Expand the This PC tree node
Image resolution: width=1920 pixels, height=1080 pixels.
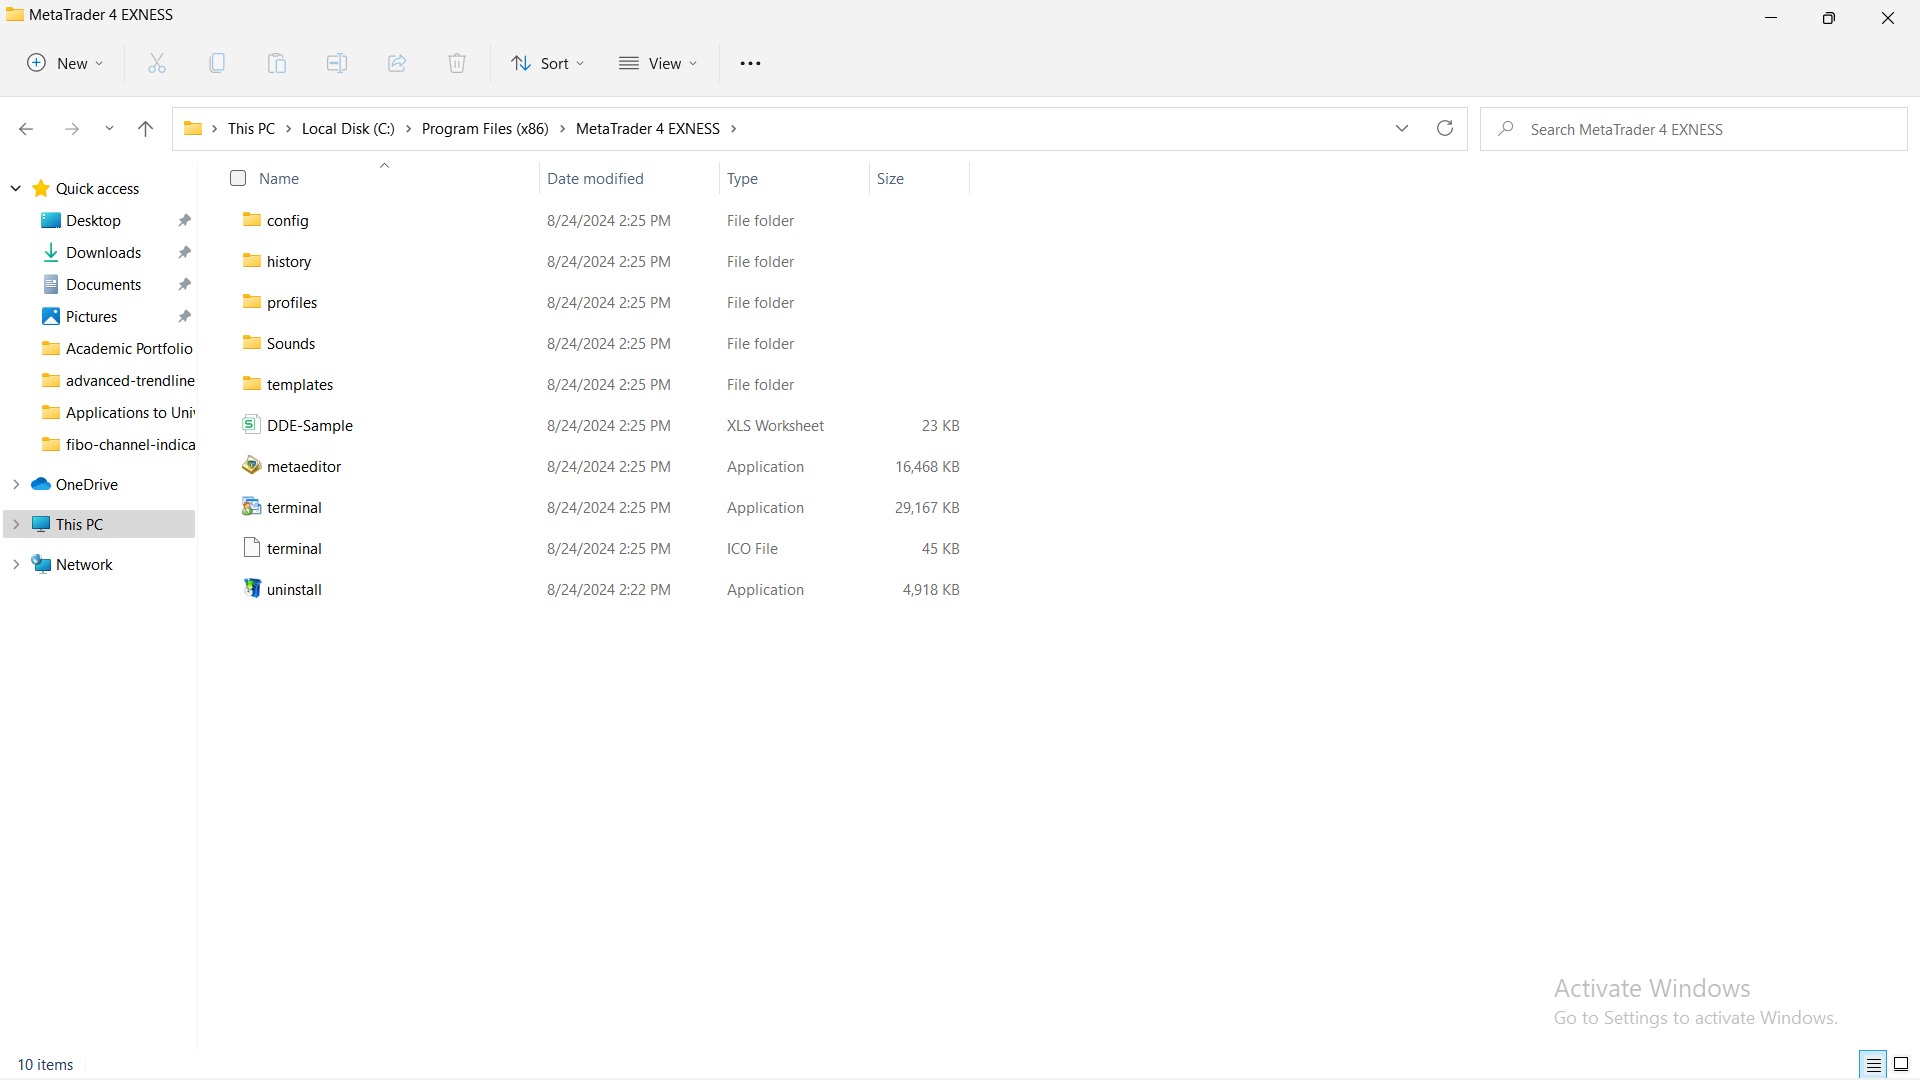(16, 524)
